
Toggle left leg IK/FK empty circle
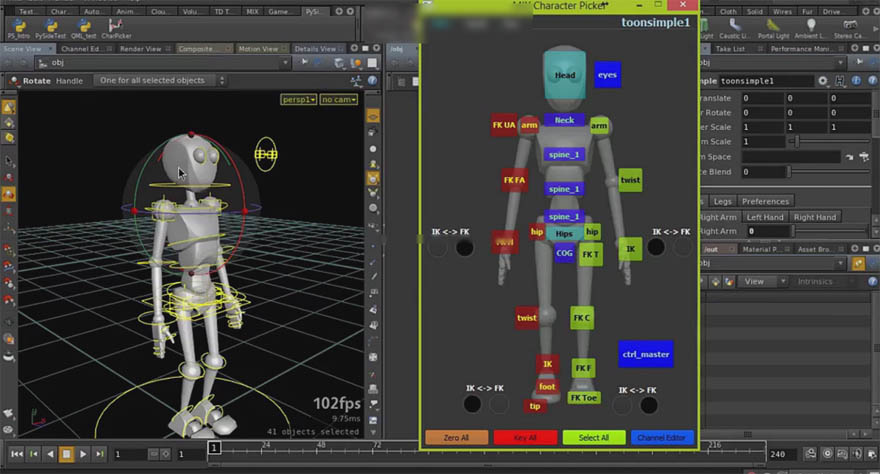(499, 404)
